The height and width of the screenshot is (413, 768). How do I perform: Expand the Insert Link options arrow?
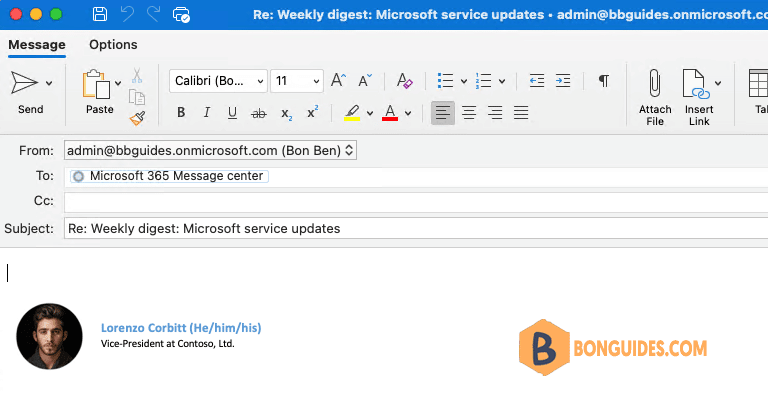[x=718, y=83]
